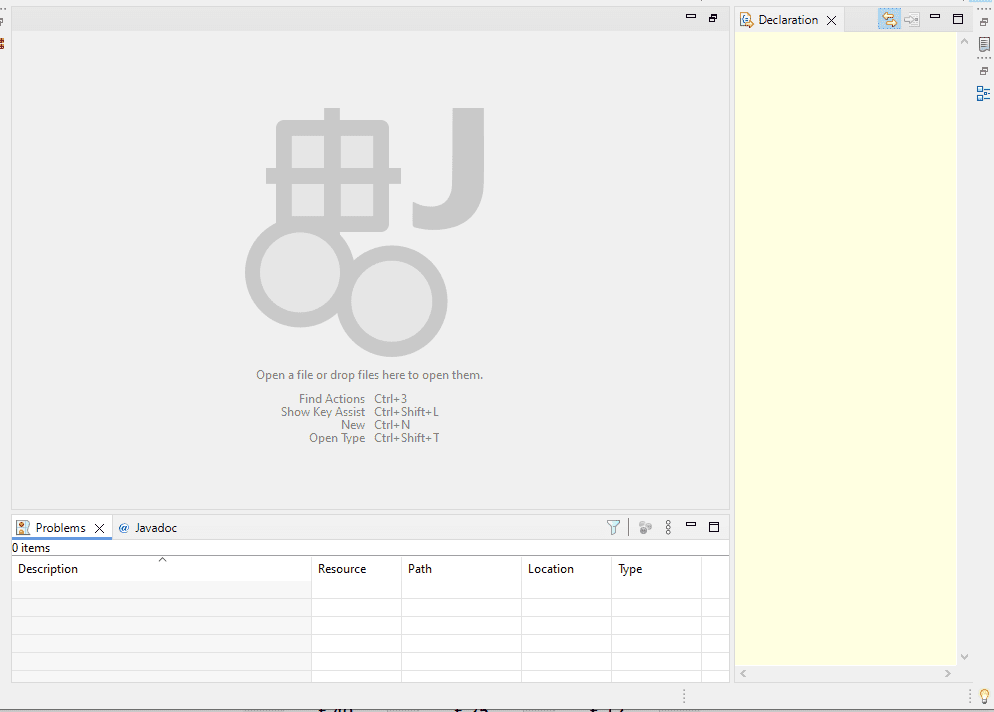Minimize the editor area
Screen dimensions: 994x712
click(x=691, y=16)
